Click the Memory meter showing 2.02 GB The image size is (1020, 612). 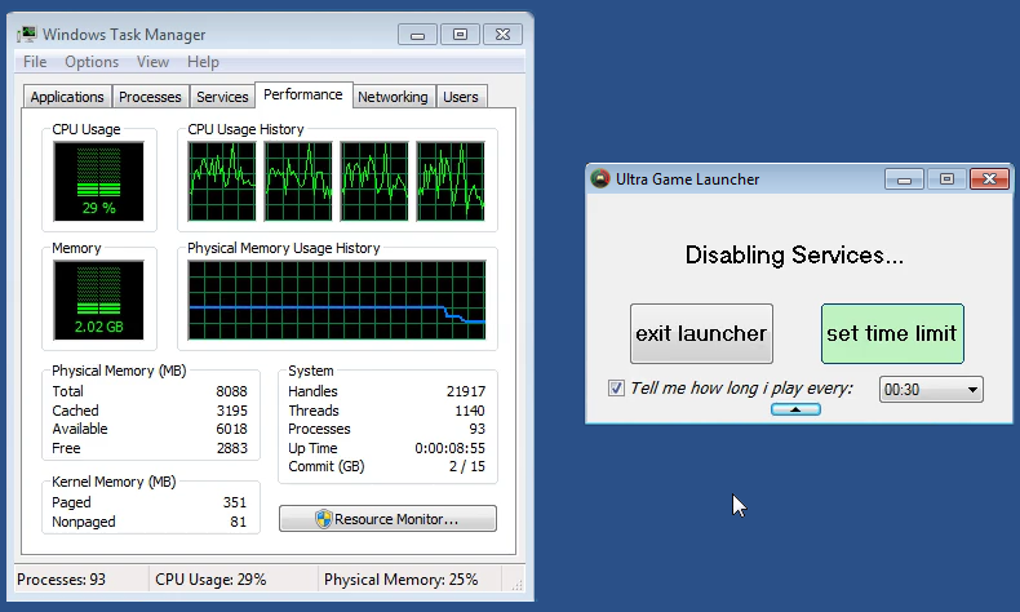[99, 300]
